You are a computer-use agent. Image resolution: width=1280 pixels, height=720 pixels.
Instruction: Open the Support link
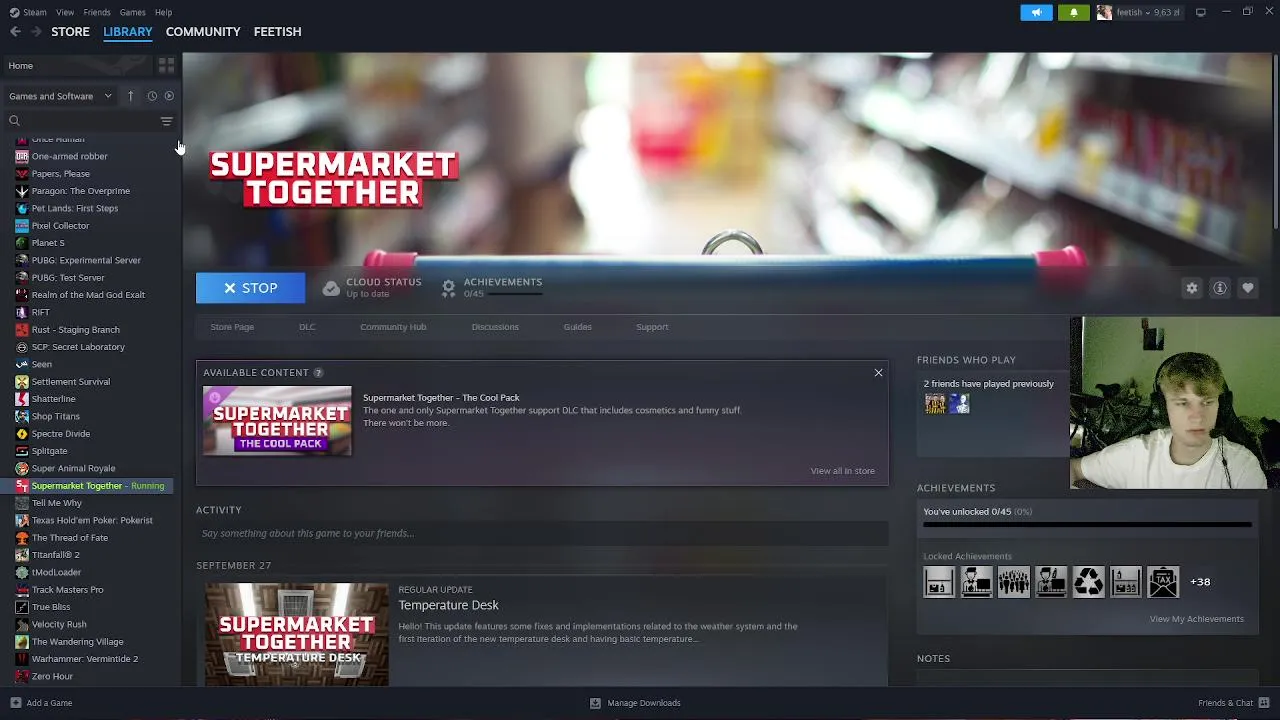652,327
